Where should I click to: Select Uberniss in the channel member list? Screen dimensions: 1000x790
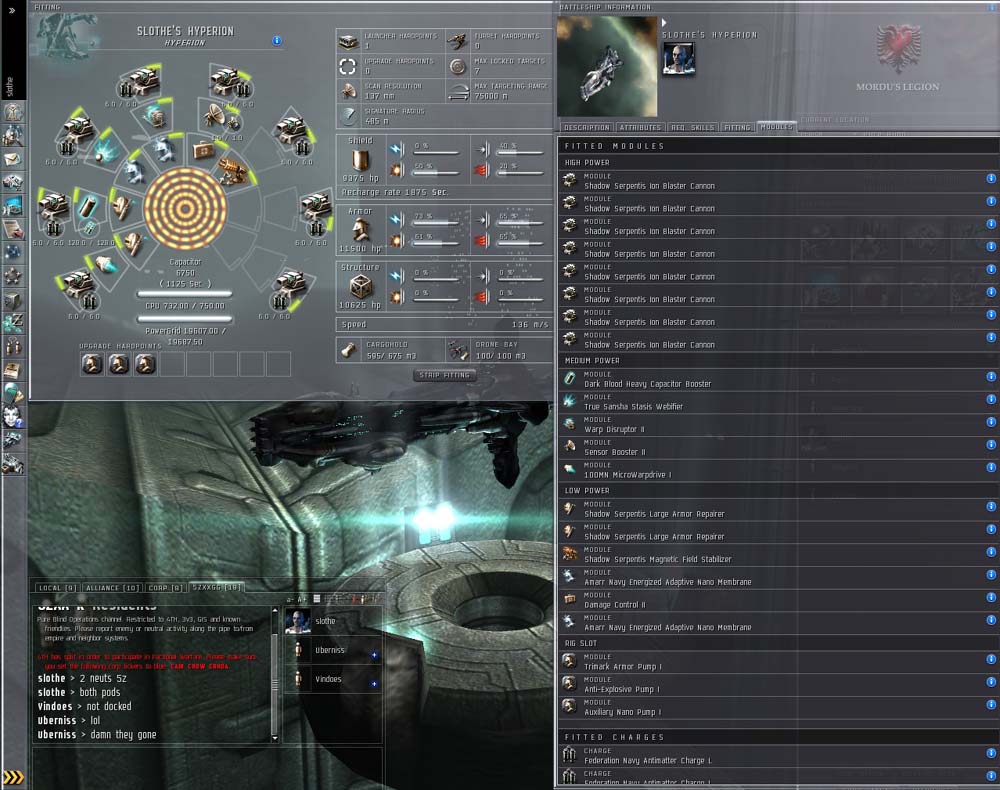pos(332,650)
